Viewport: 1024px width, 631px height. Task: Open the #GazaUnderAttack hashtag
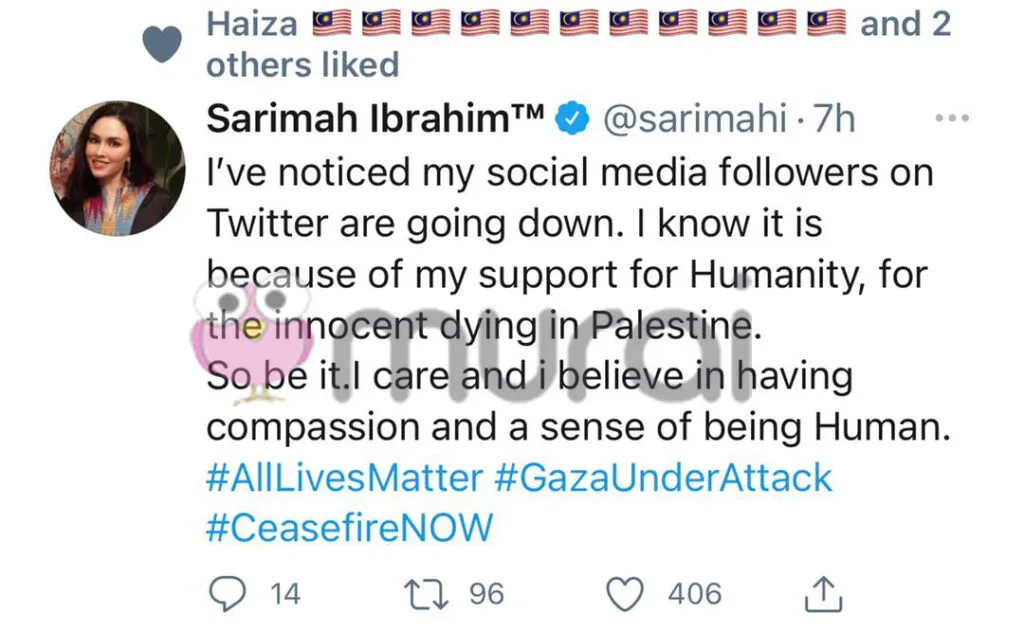click(663, 478)
